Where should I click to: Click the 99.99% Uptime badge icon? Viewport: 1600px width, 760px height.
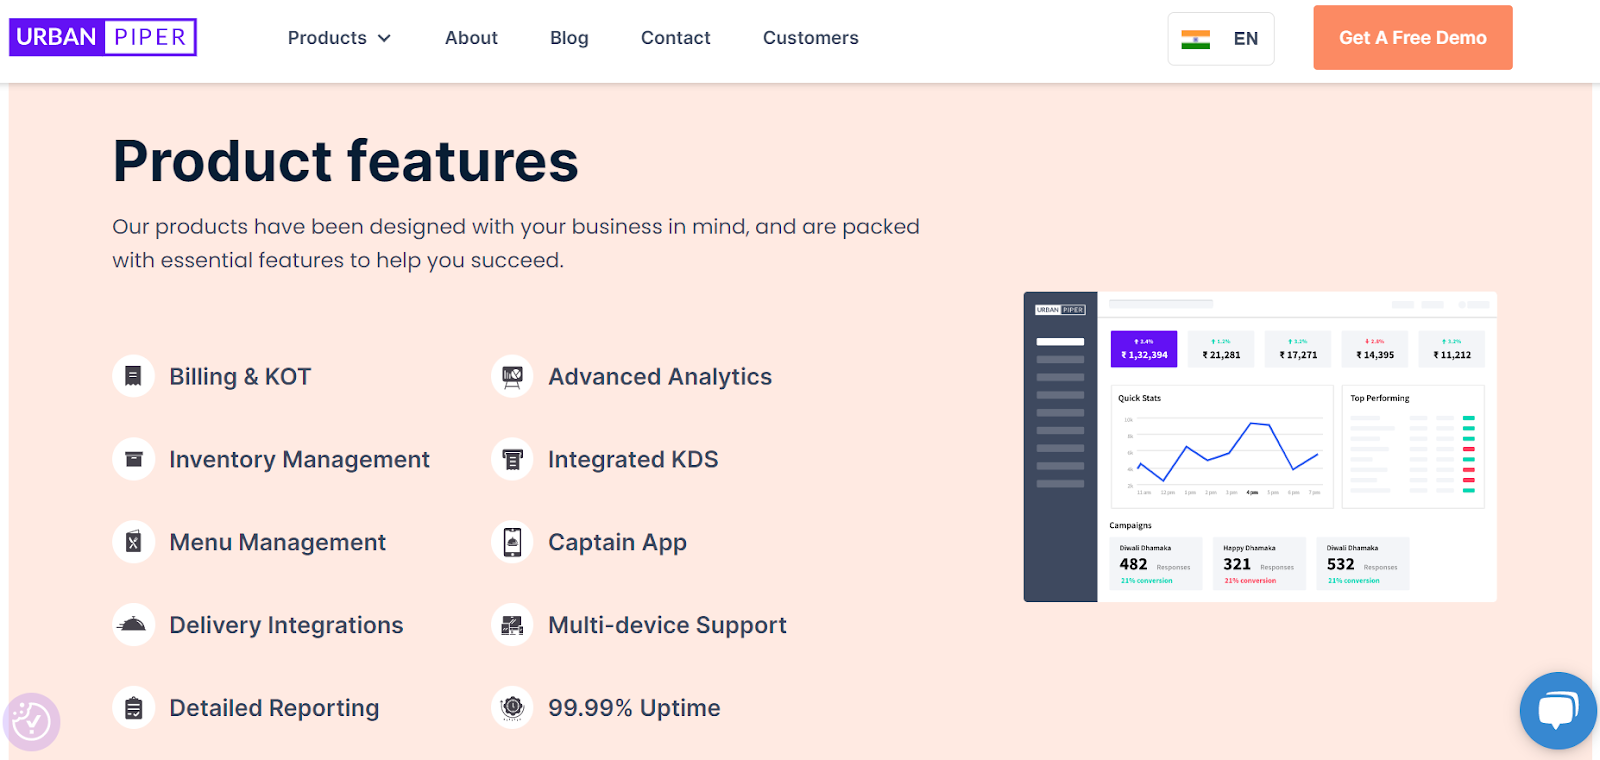pyautogui.click(x=512, y=708)
